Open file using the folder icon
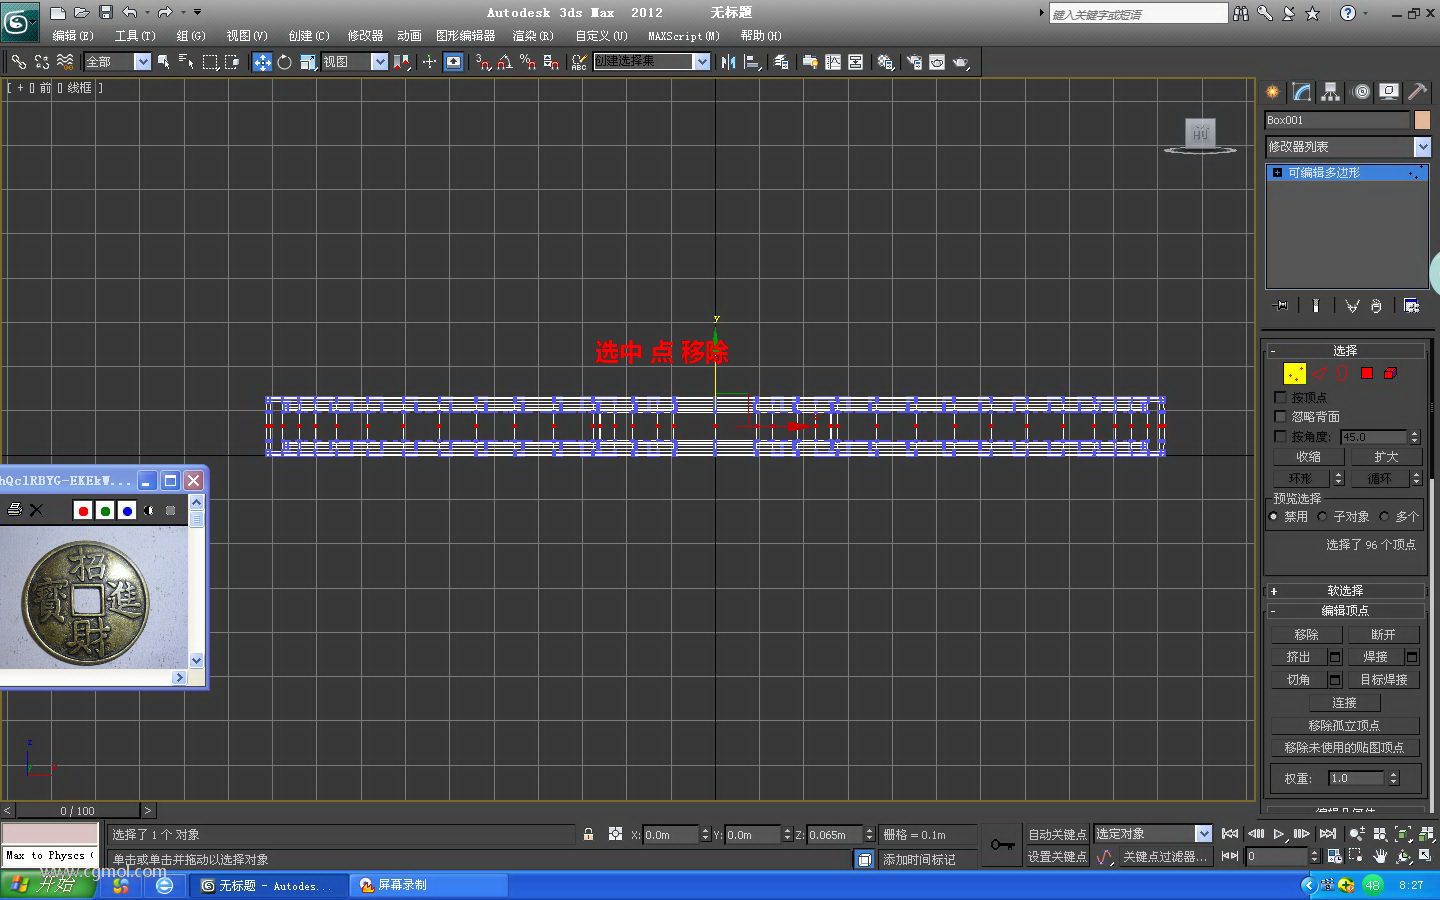The height and width of the screenshot is (900, 1440). coord(81,13)
